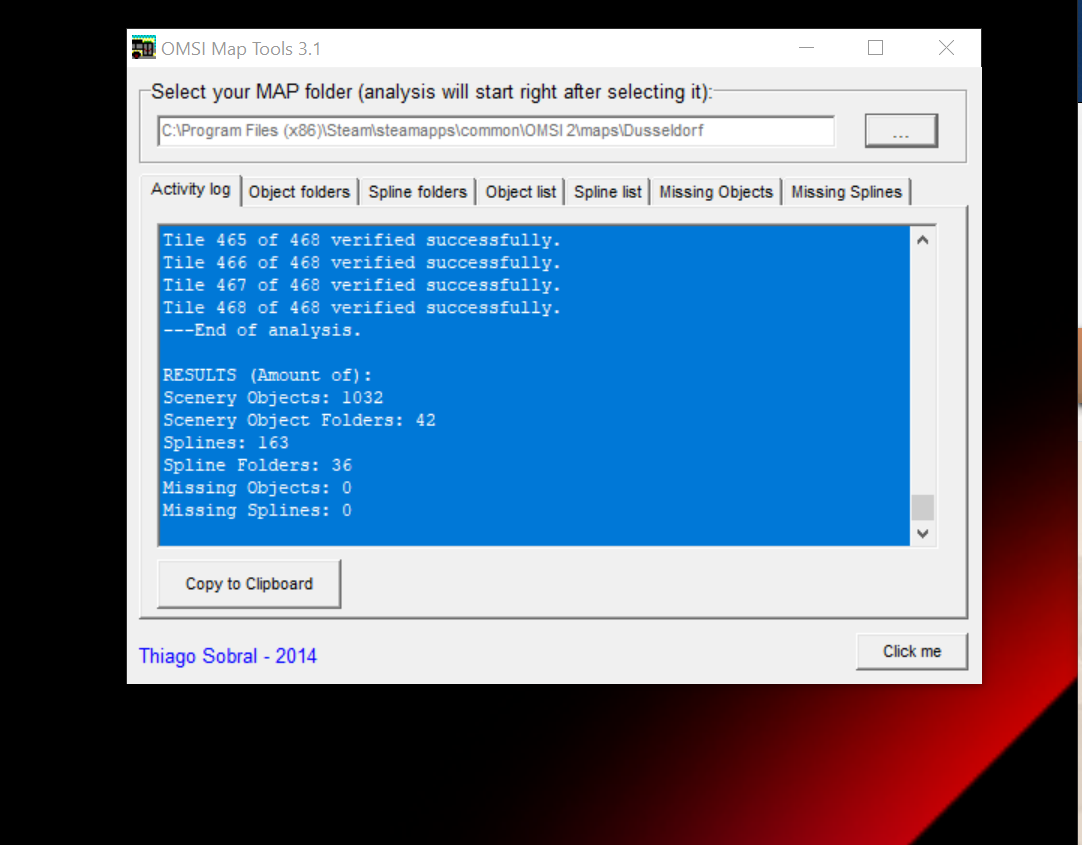Close the OMSI Map Tools window
Screen dimensions: 1082x845
946,48
